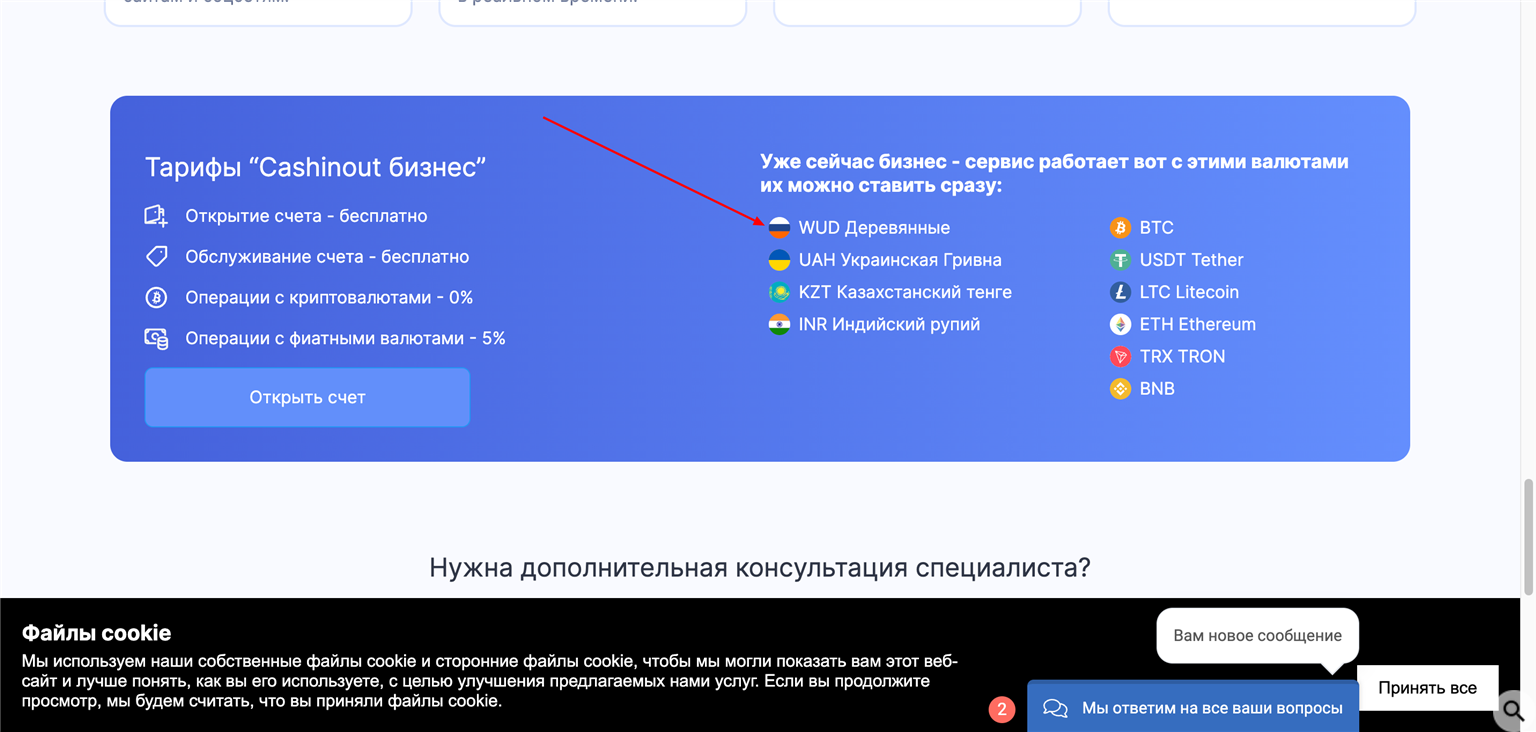This screenshot has width=1536, height=732.
Task: Click the LTC Litecoin label
Action: pyautogui.click(x=1189, y=292)
